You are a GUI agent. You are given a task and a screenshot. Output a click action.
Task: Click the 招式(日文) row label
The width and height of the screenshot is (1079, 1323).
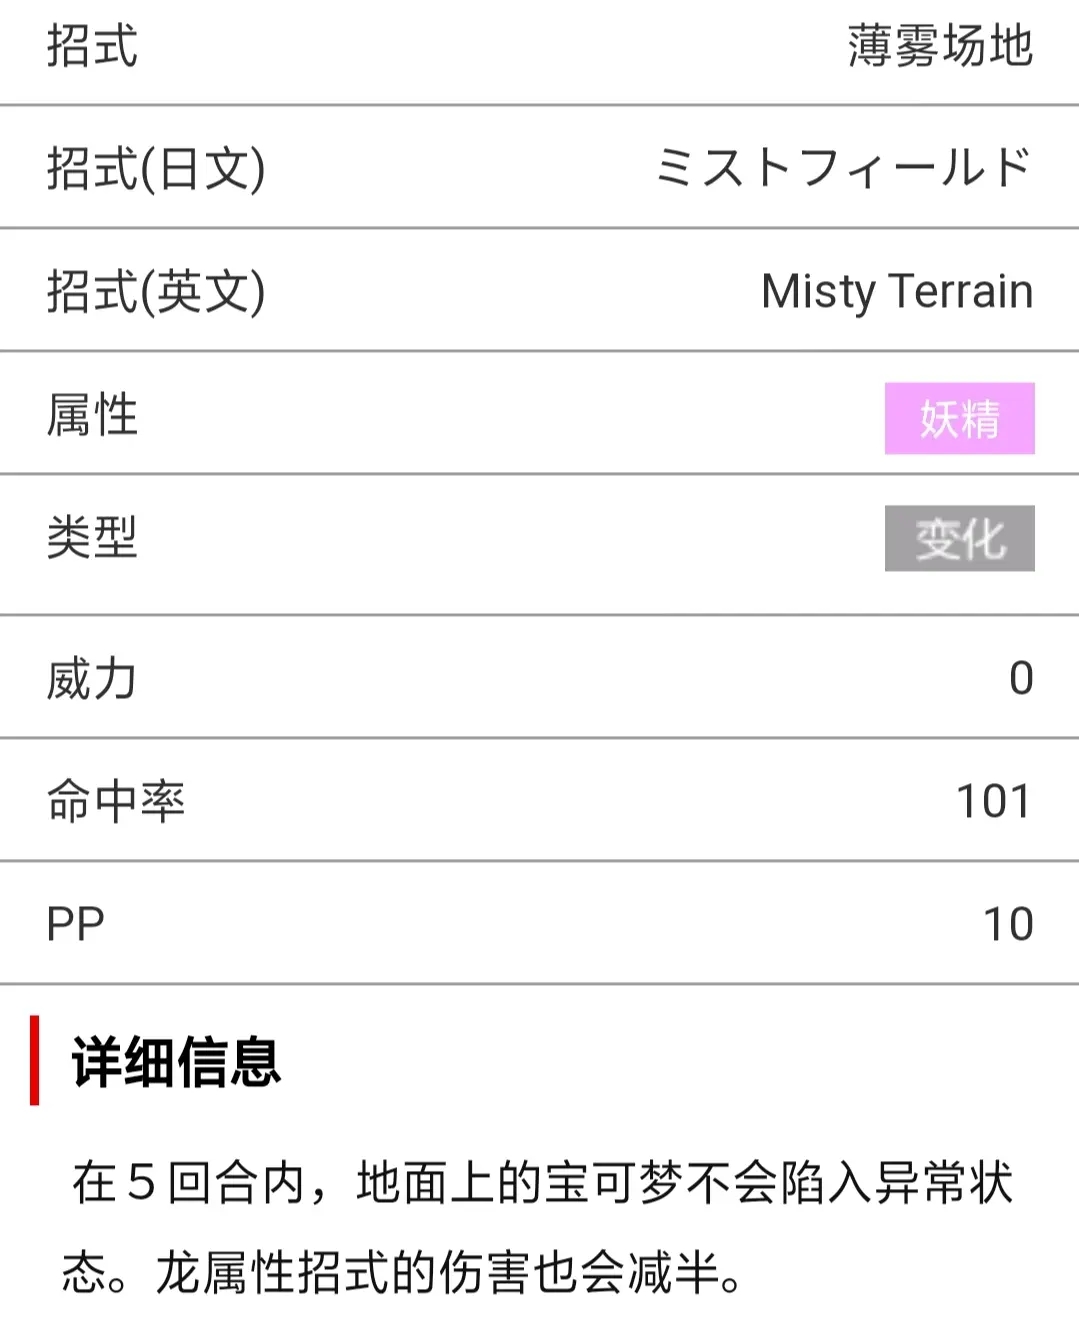click(x=156, y=168)
